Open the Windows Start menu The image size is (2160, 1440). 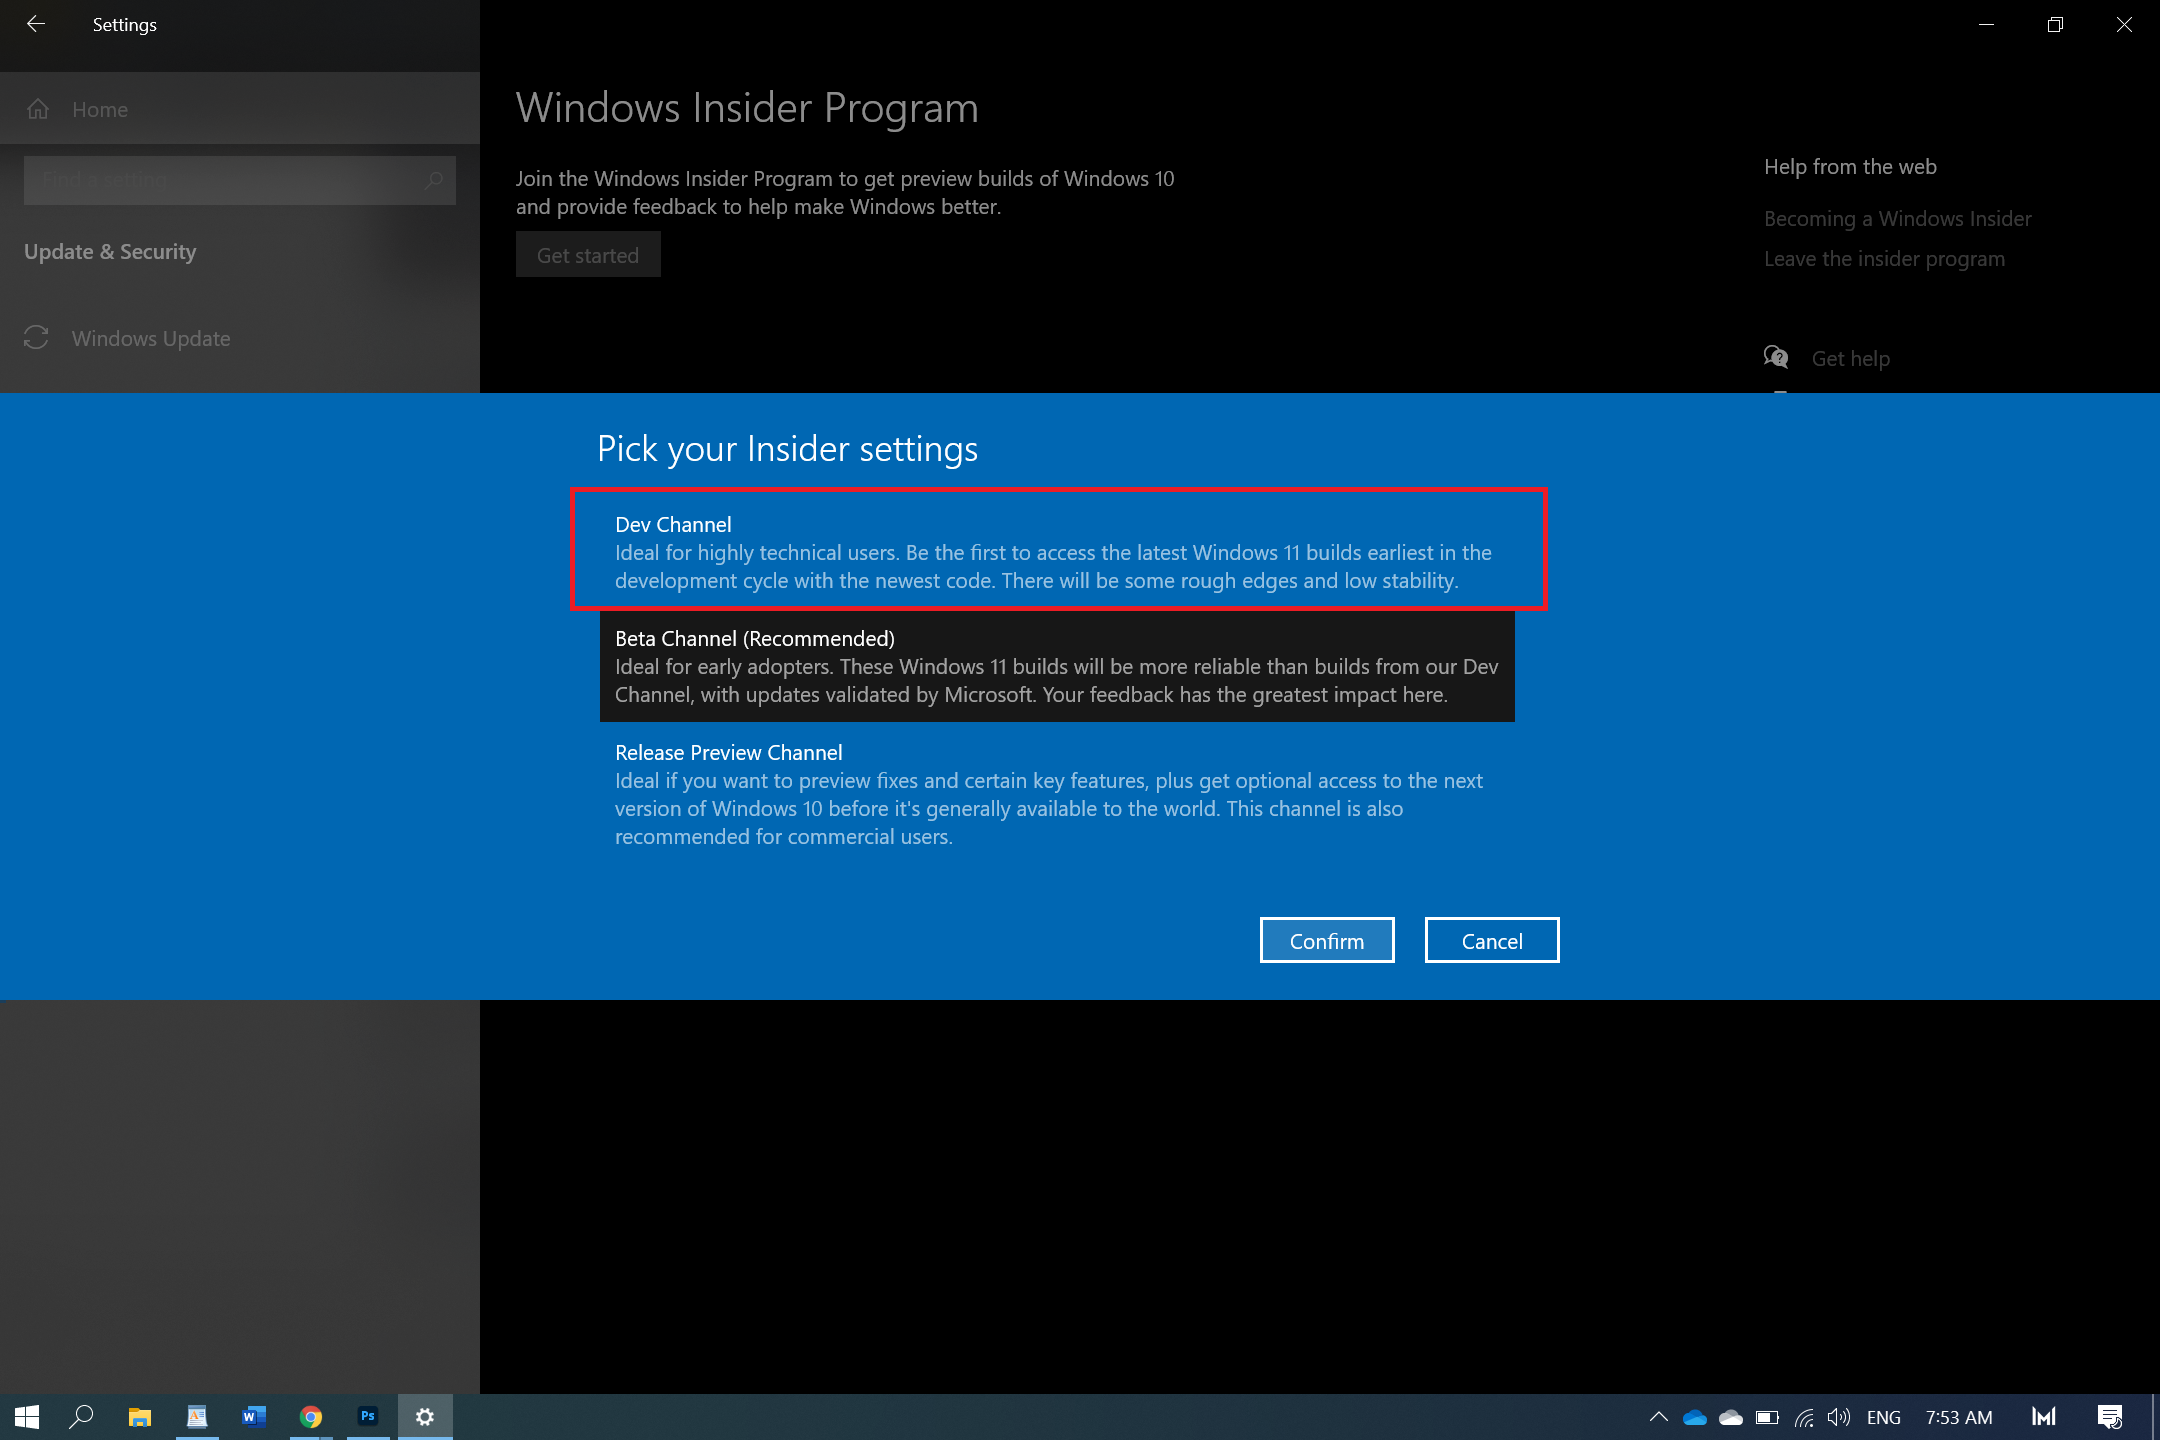[27, 1416]
